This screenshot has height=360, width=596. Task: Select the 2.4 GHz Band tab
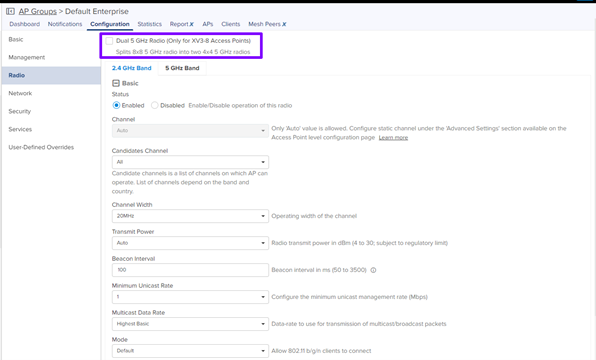(132, 68)
